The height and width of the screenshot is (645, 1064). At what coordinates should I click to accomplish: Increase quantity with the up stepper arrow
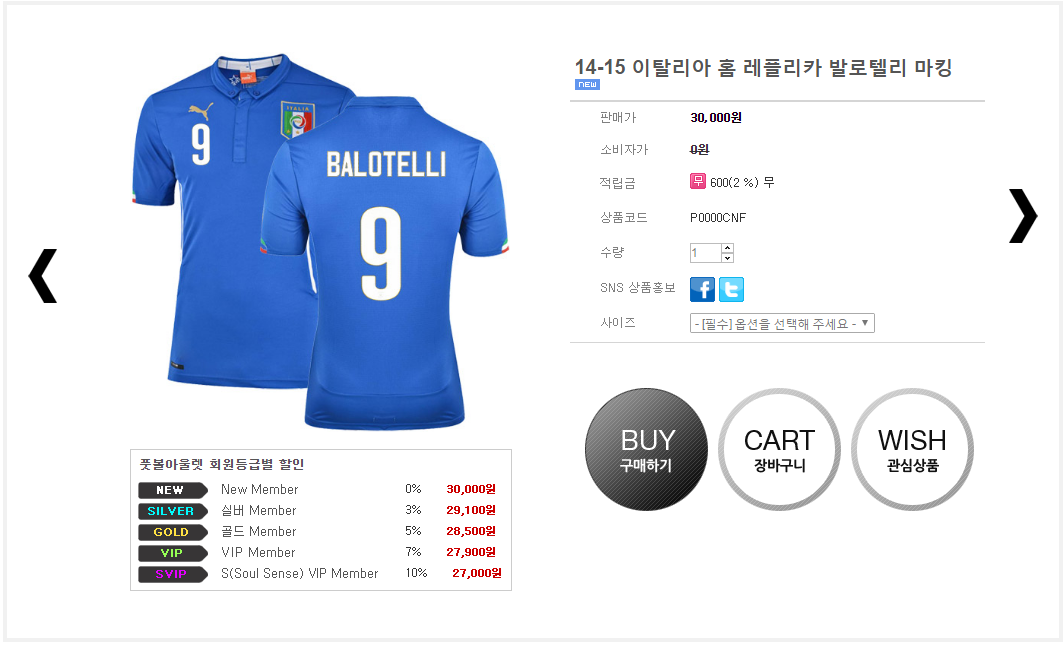point(727,248)
